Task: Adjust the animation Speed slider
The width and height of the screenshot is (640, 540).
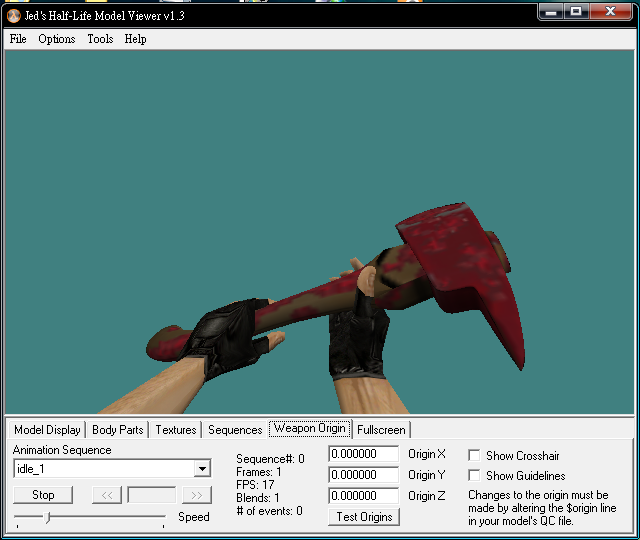Action: (x=48, y=518)
